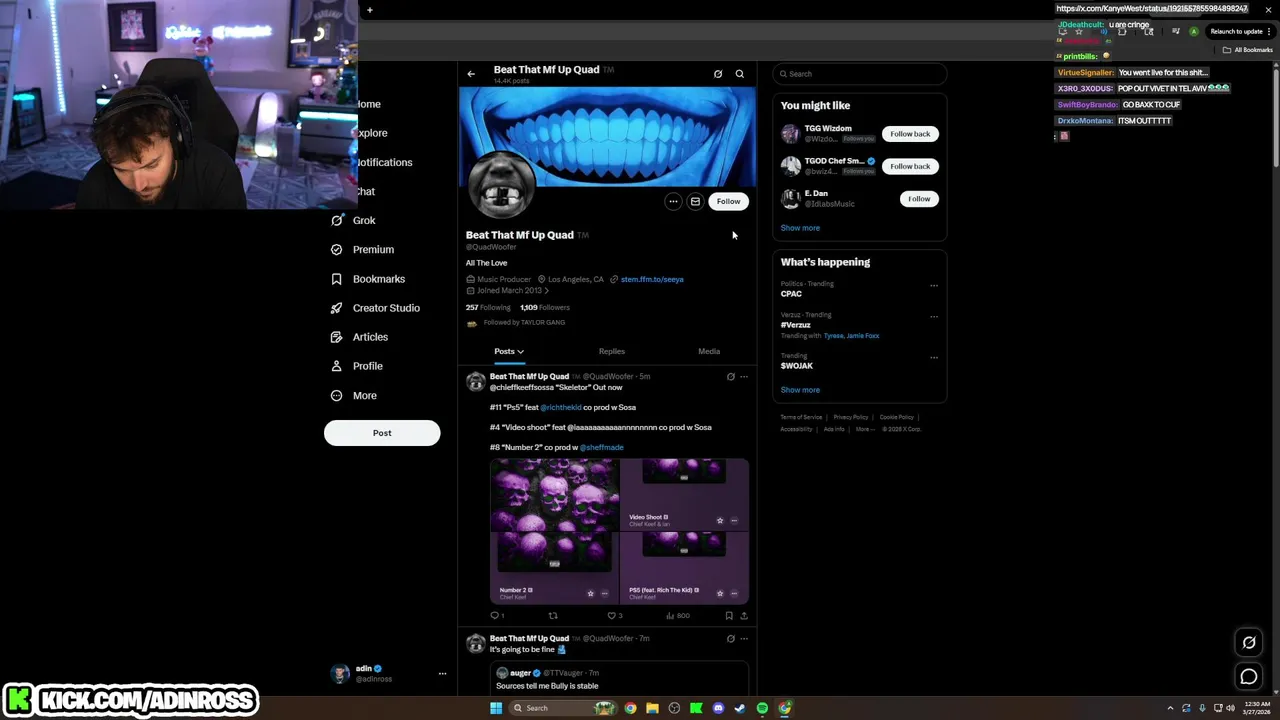Open Grok explain on the Skeletor post
Image resolution: width=1280 pixels, height=720 pixels.
tap(730, 377)
